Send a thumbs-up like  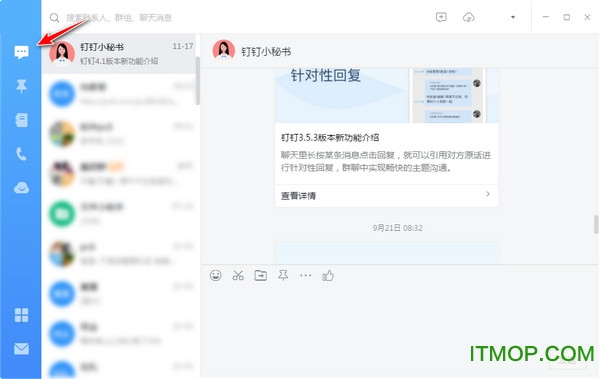point(328,275)
